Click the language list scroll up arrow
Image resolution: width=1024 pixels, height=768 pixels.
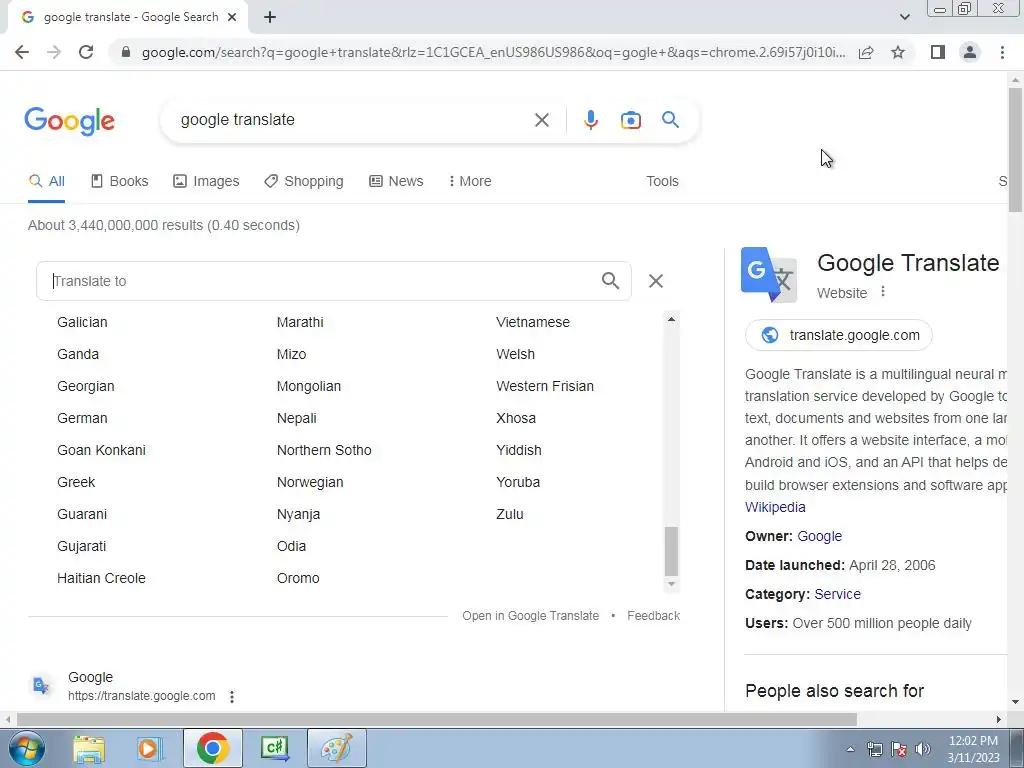click(x=671, y=319)
